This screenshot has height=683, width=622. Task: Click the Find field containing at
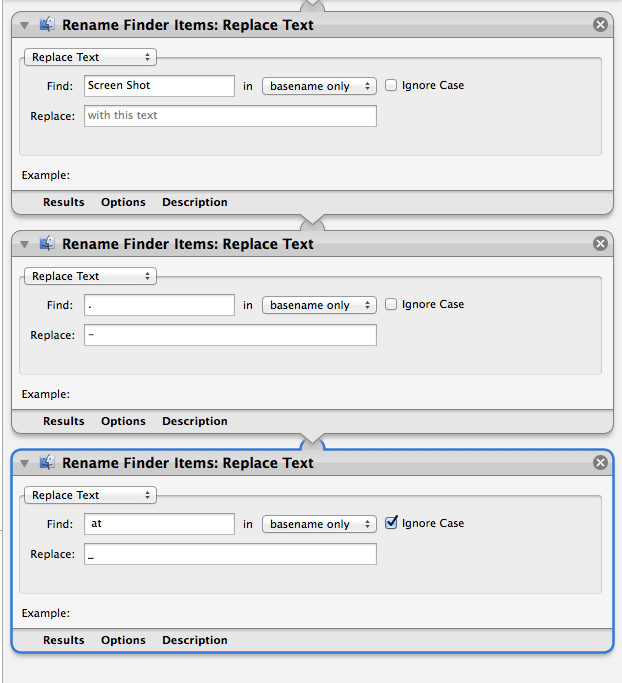tap(159, 524)
